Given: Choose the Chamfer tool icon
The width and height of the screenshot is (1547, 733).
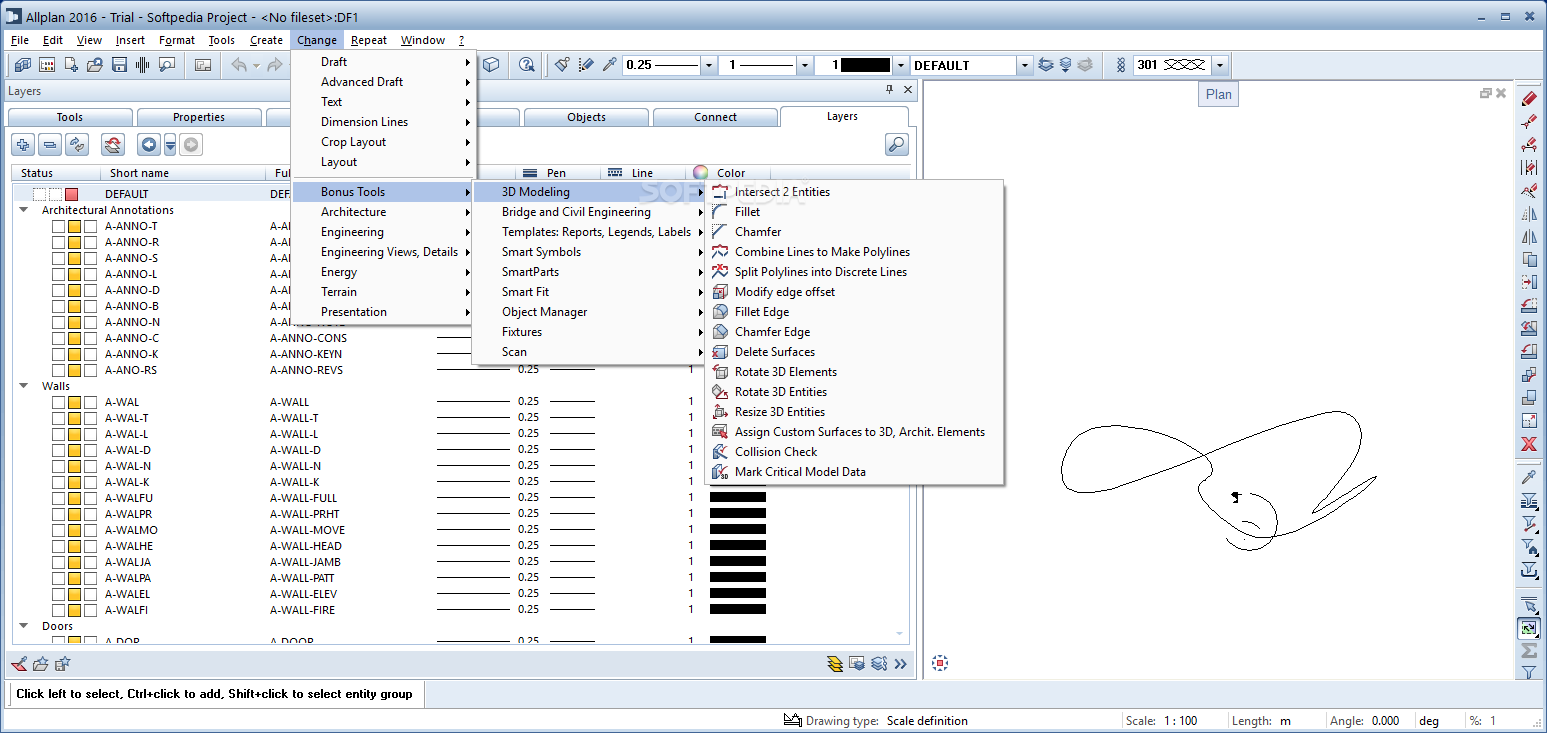Looking at the screenshot, I should [719, 232].
